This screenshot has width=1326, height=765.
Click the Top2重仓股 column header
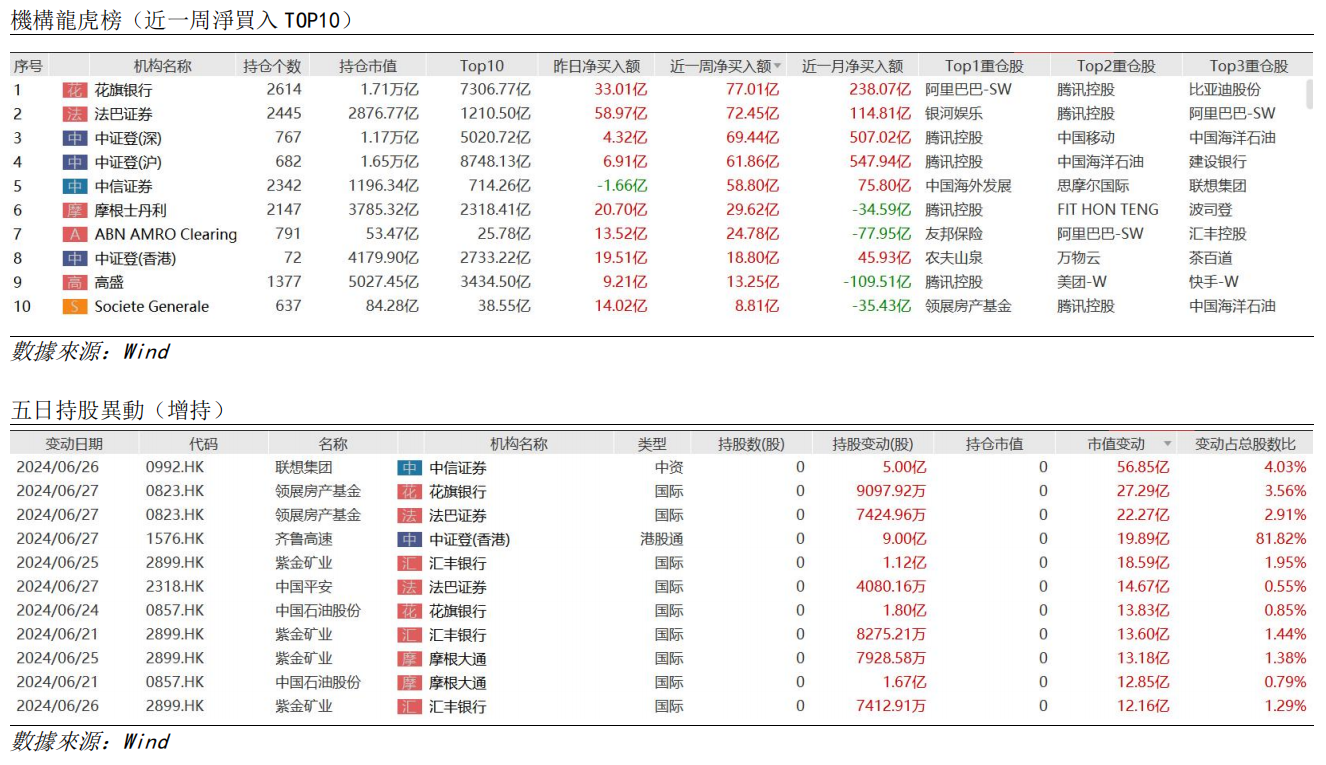1116,66
